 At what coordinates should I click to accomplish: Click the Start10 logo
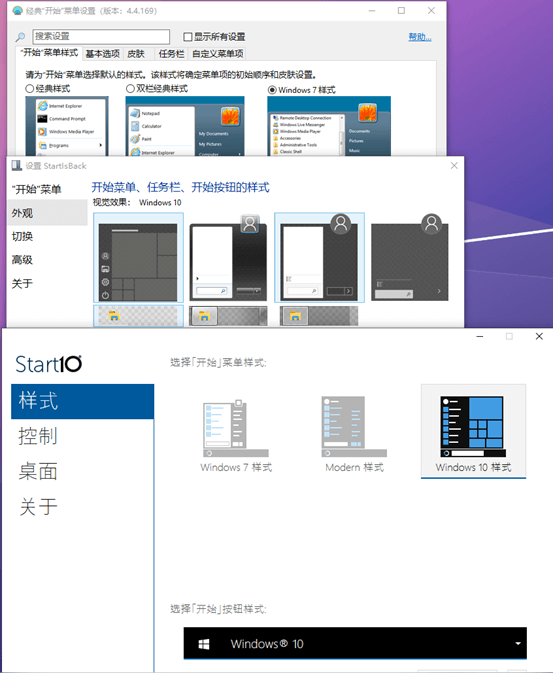tap(49, 364)
